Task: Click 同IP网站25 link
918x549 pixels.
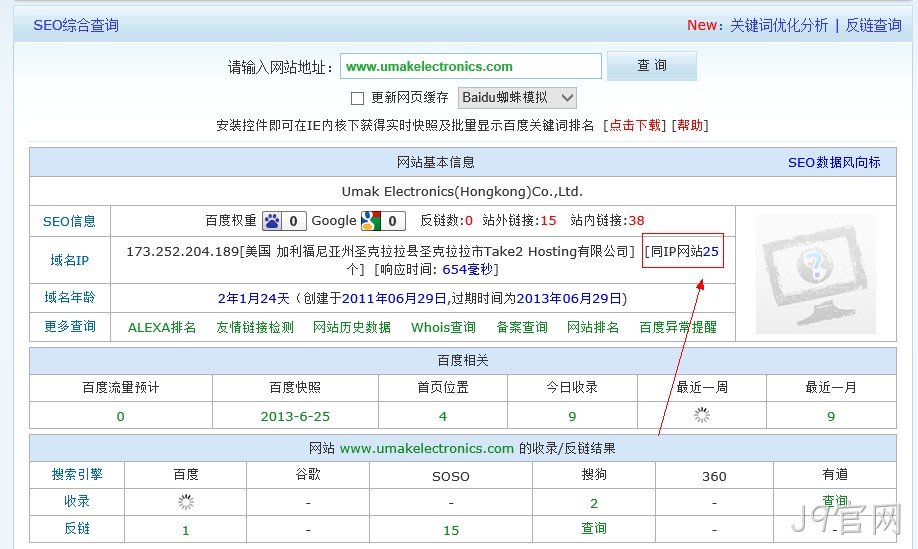Action: coord(683,252)
